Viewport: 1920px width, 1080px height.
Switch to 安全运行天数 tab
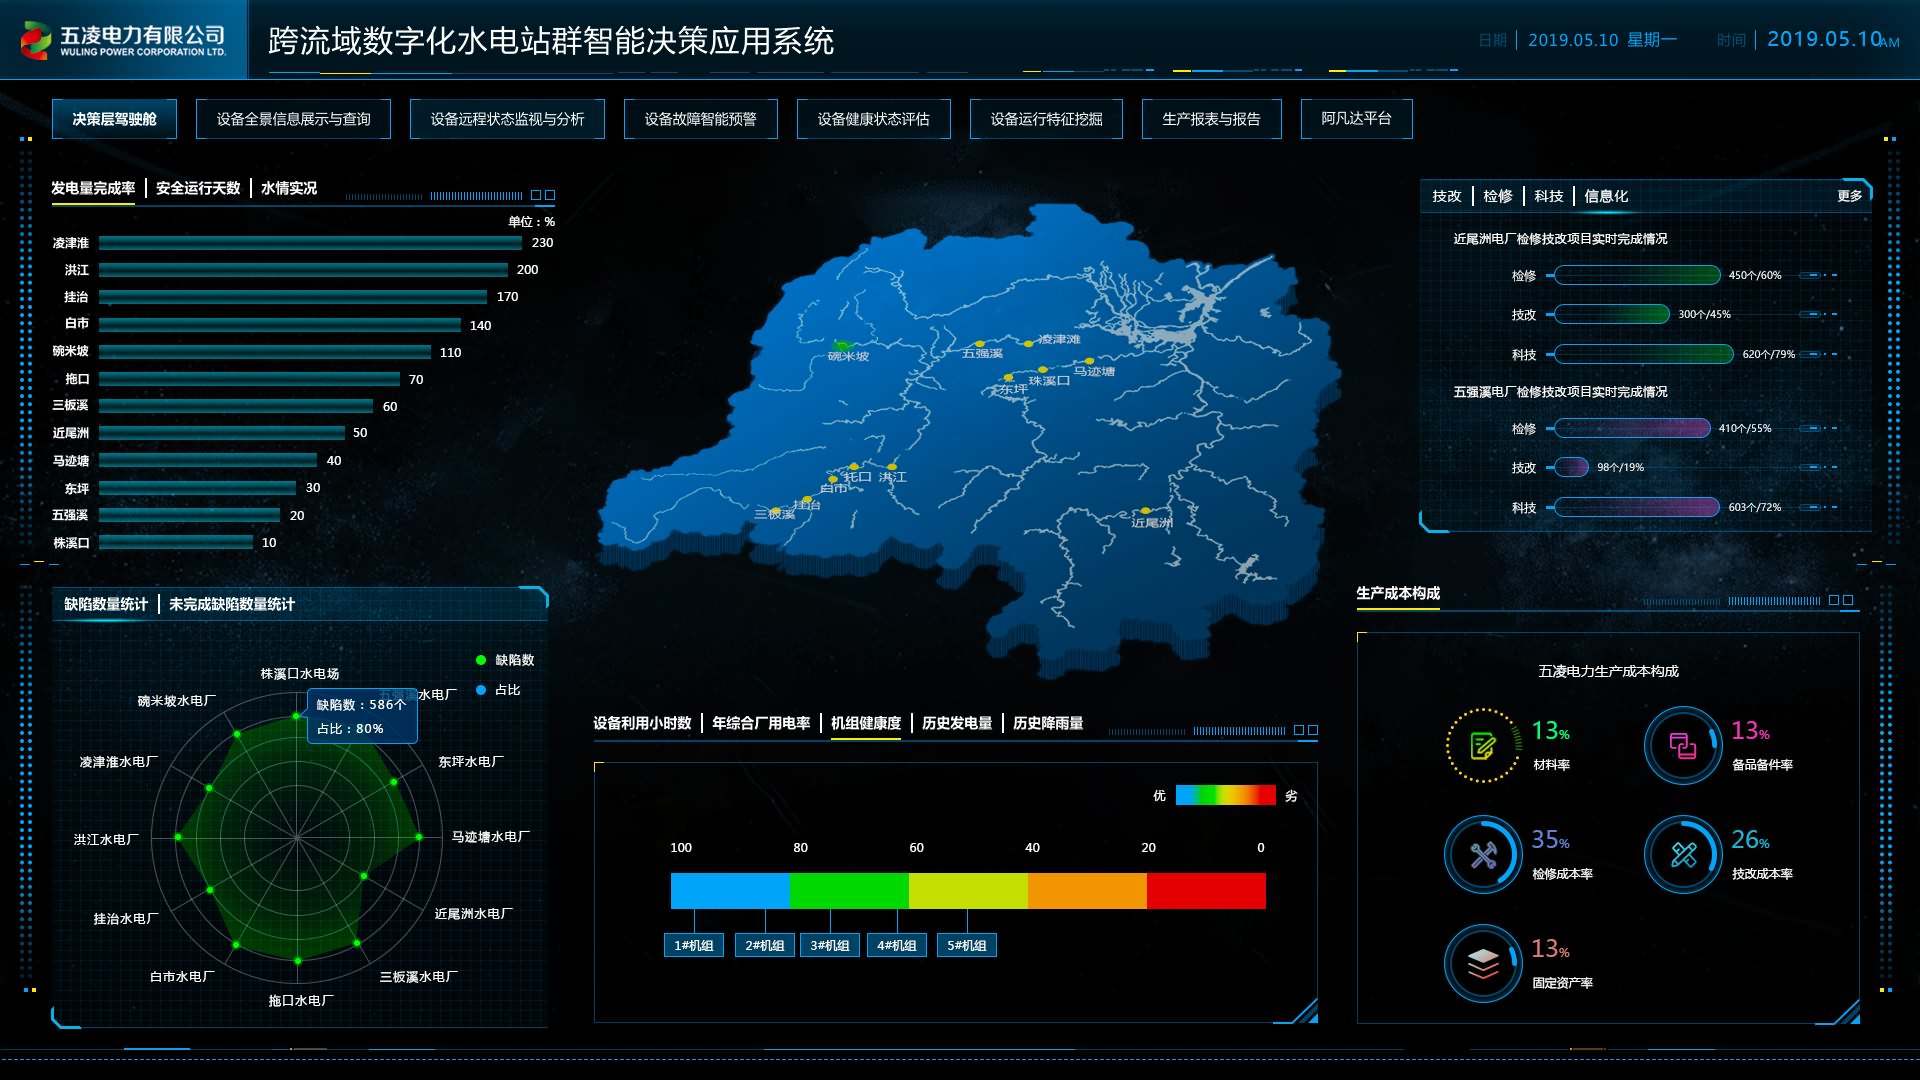[x=198, y=188]
